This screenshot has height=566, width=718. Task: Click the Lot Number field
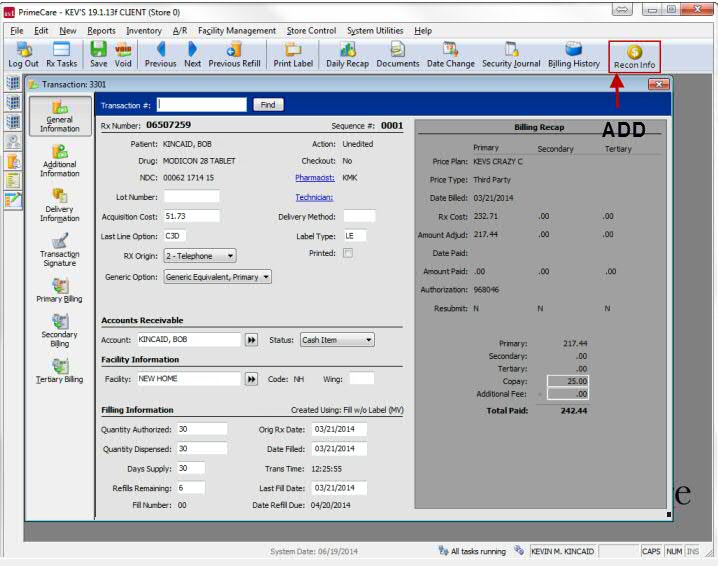191,197
